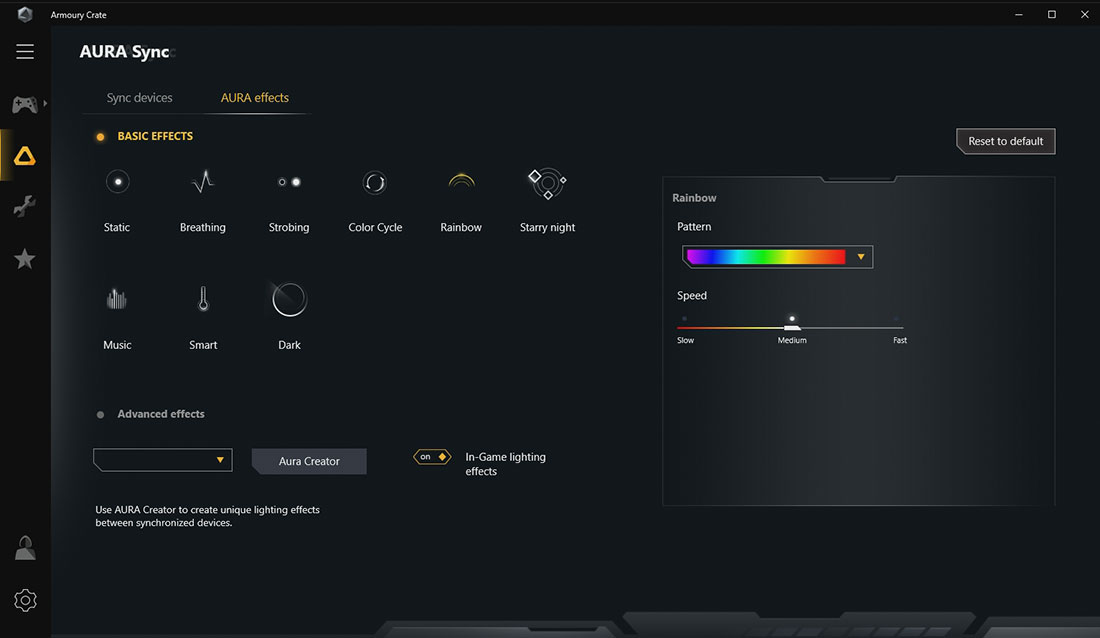Click the In-Game lighting effects label

point(505,464)
